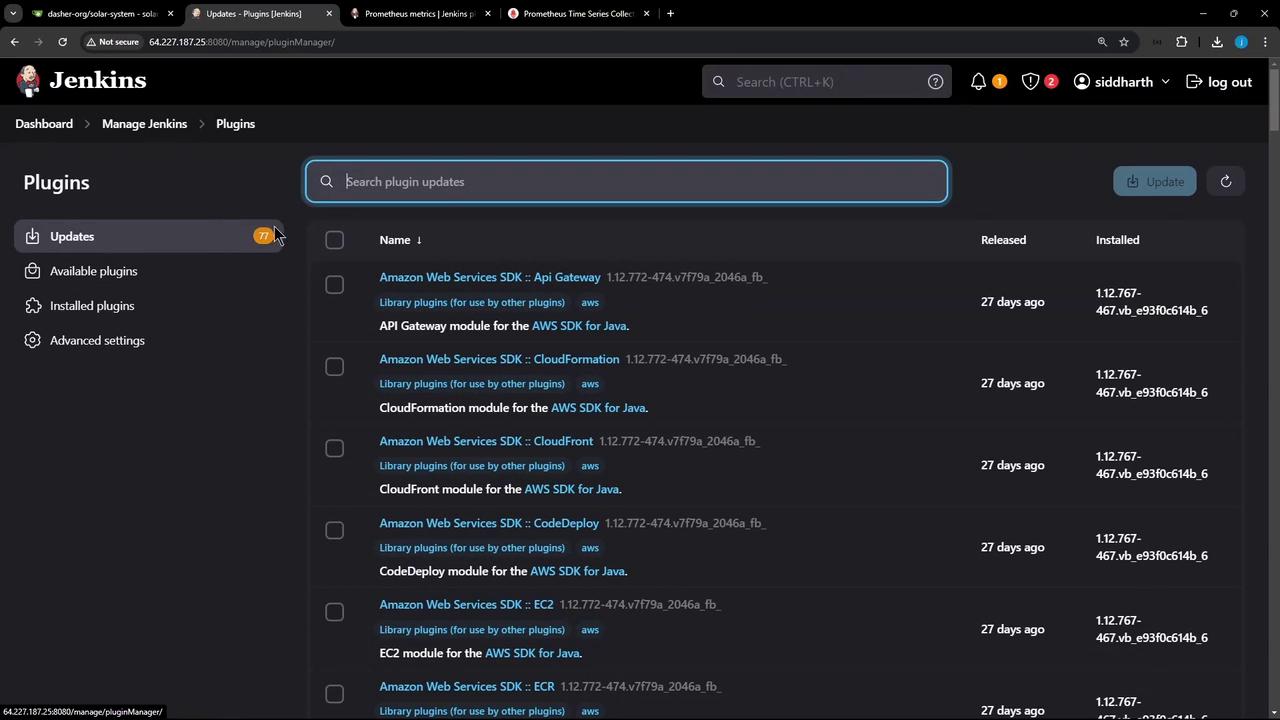
Task: Switch to the dasher-org/solar-system browser tab
Action: click(x=102, y=14)
